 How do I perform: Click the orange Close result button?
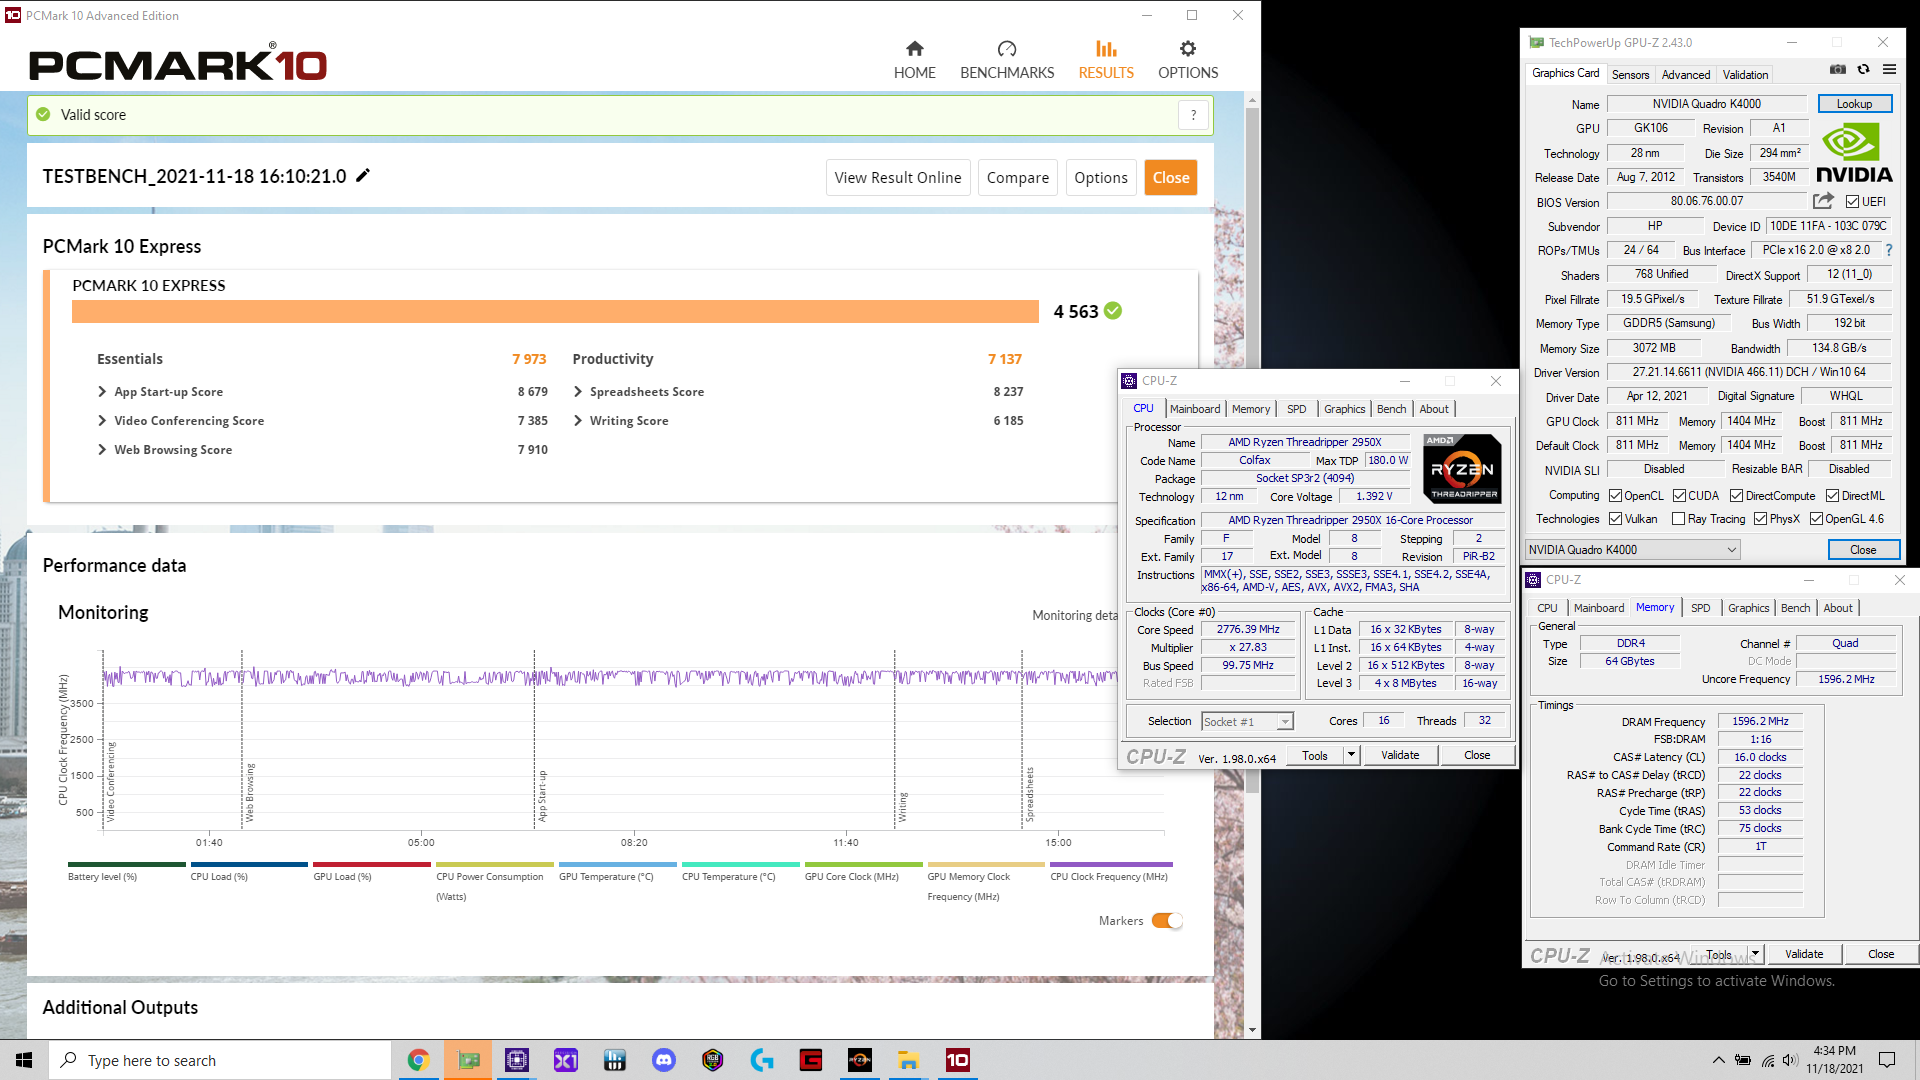tap(1170, 178)
